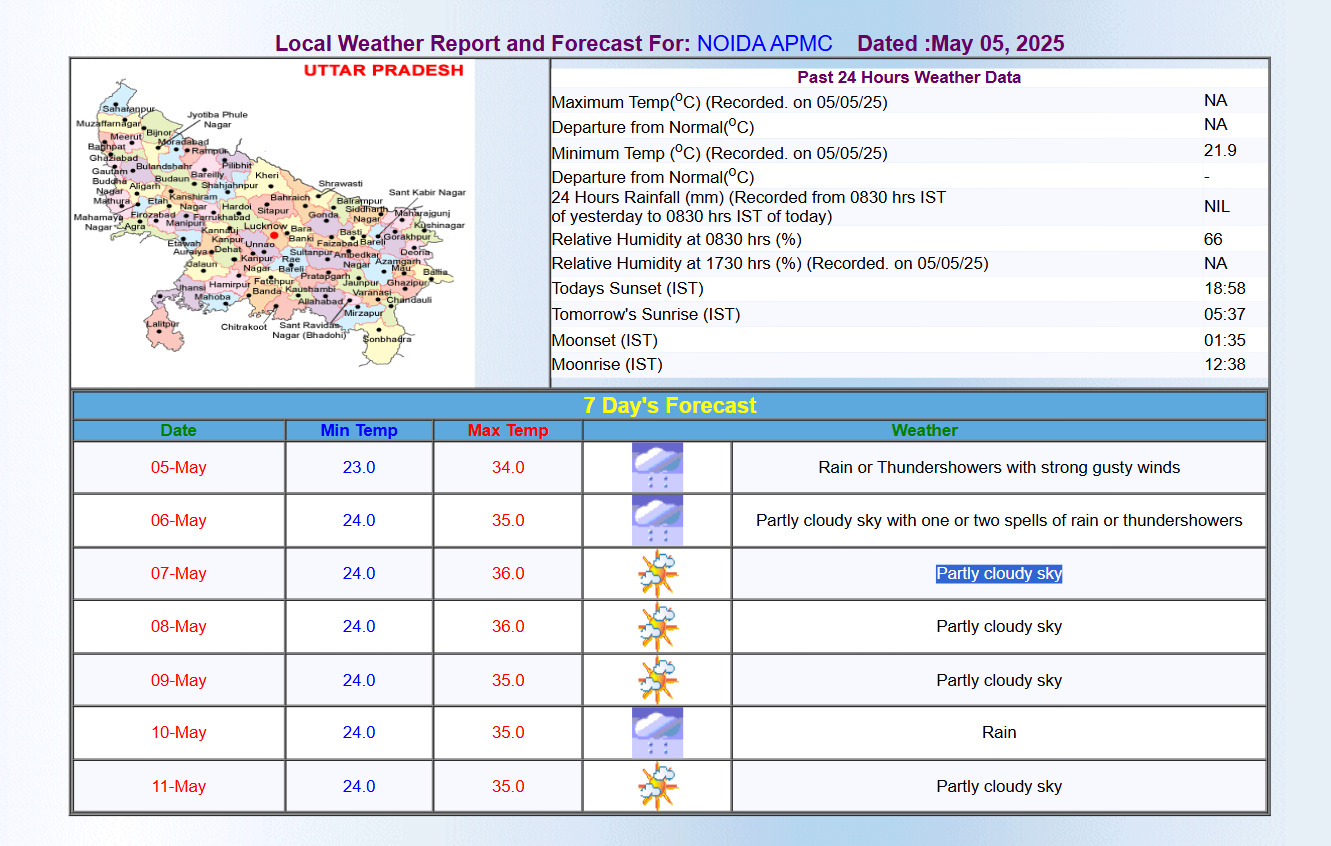Click the rain icon for 10-May
Screen dimensions: 1331x846
tap(657, 733)
